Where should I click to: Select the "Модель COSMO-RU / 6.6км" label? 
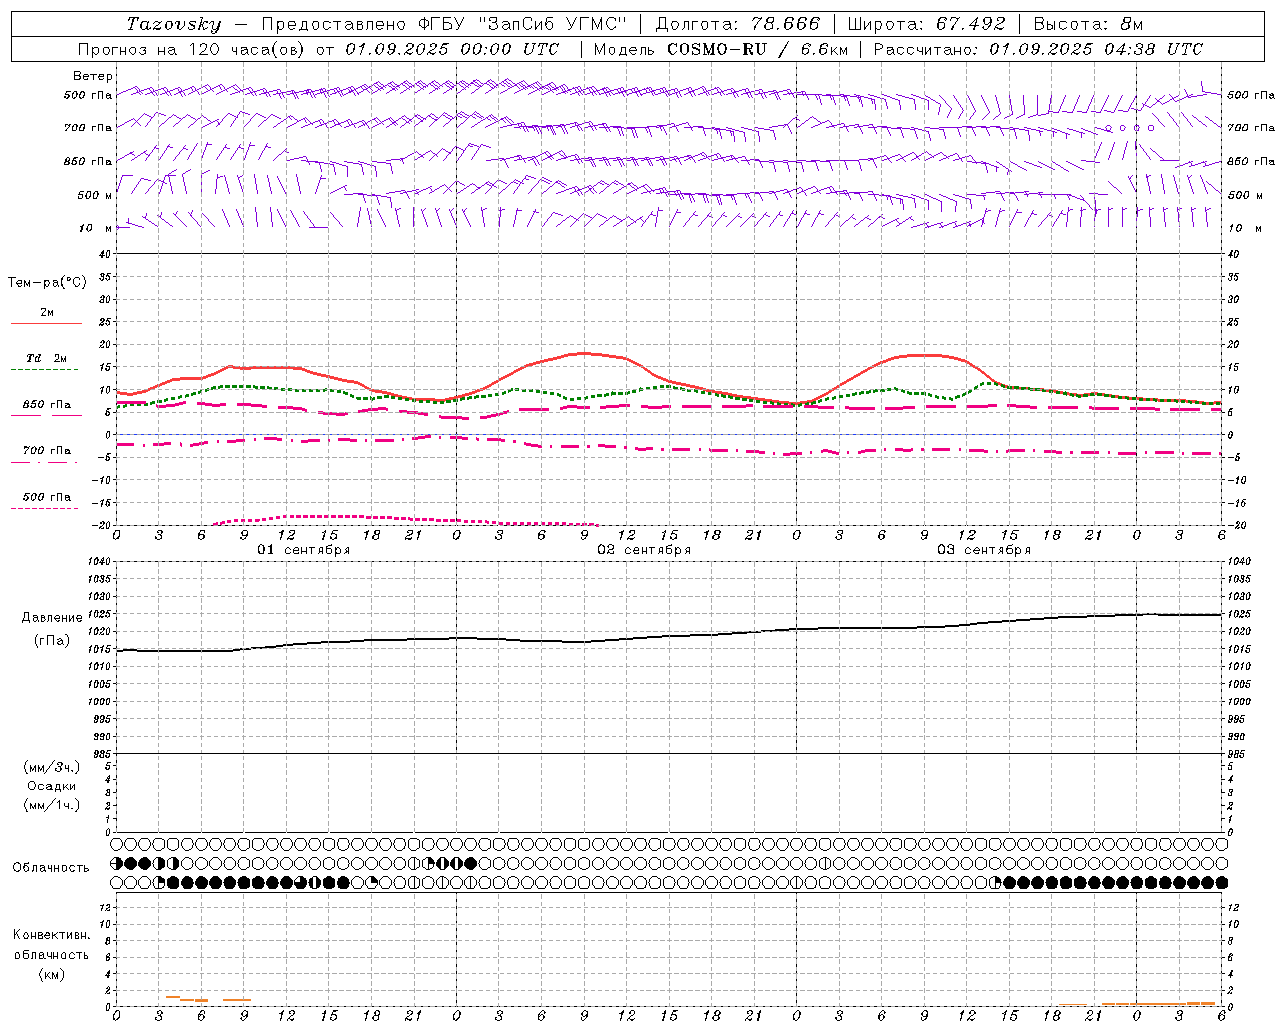coord(720,49)
